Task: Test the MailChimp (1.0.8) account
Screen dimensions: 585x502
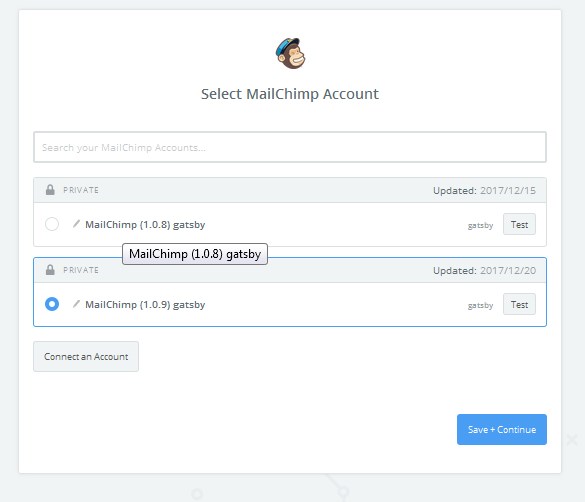Action: (519, 224)
